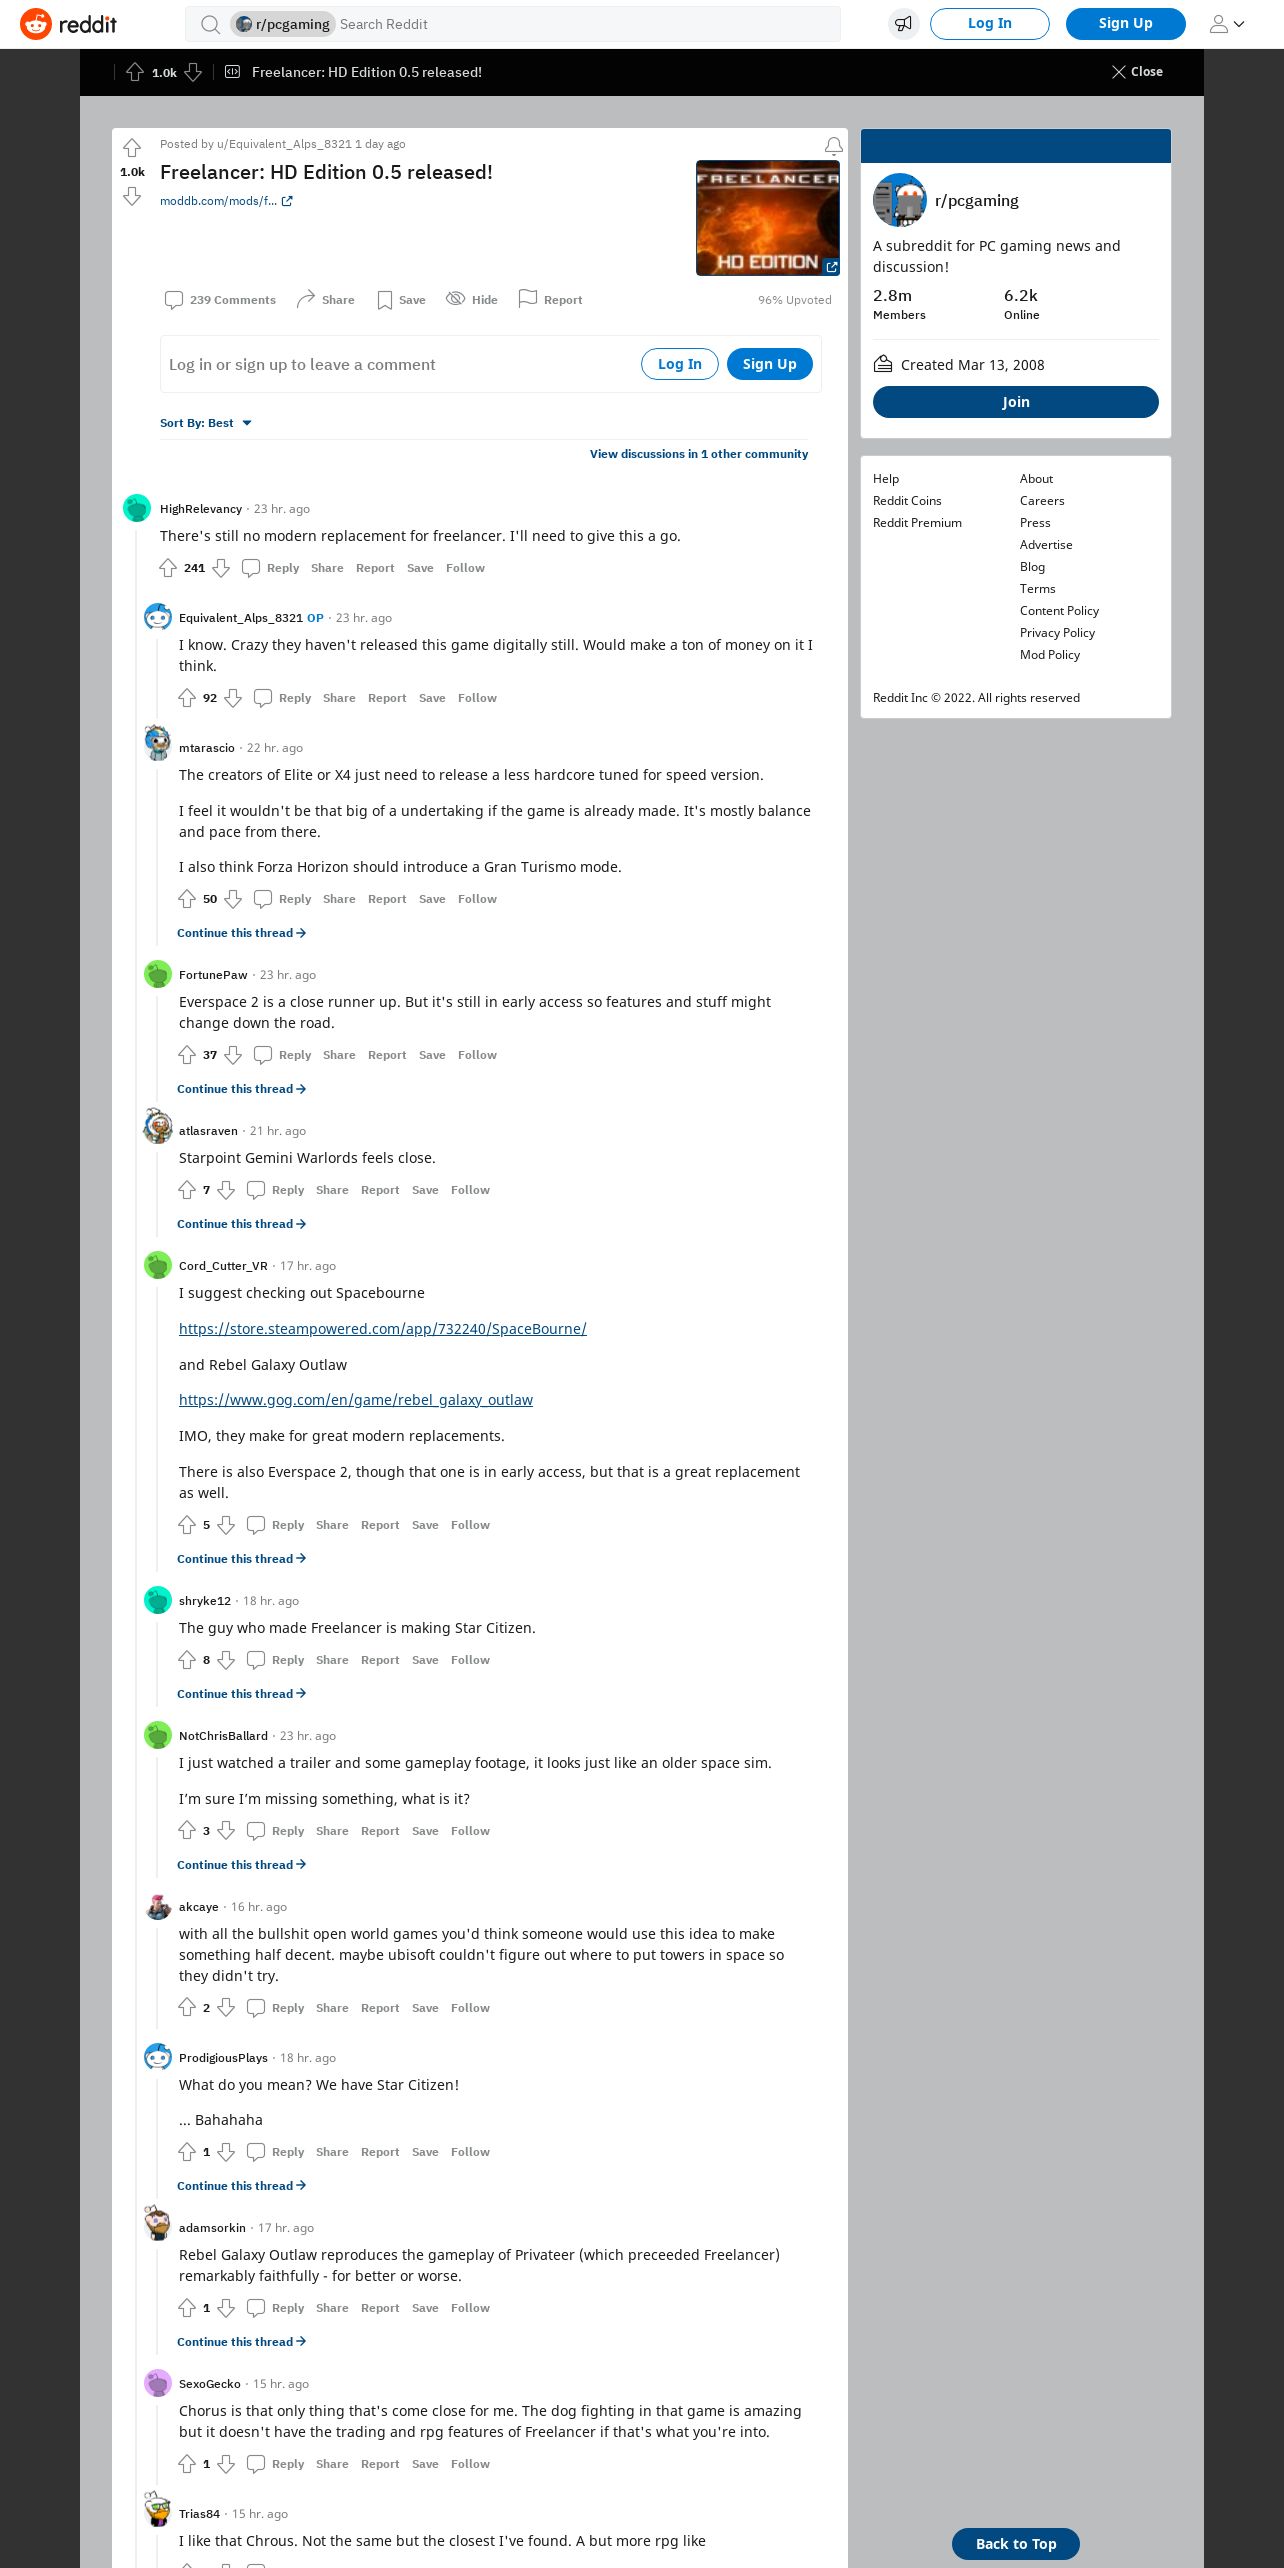
Task: Click the Reddit logo home icon
Action: pos(36,24)
